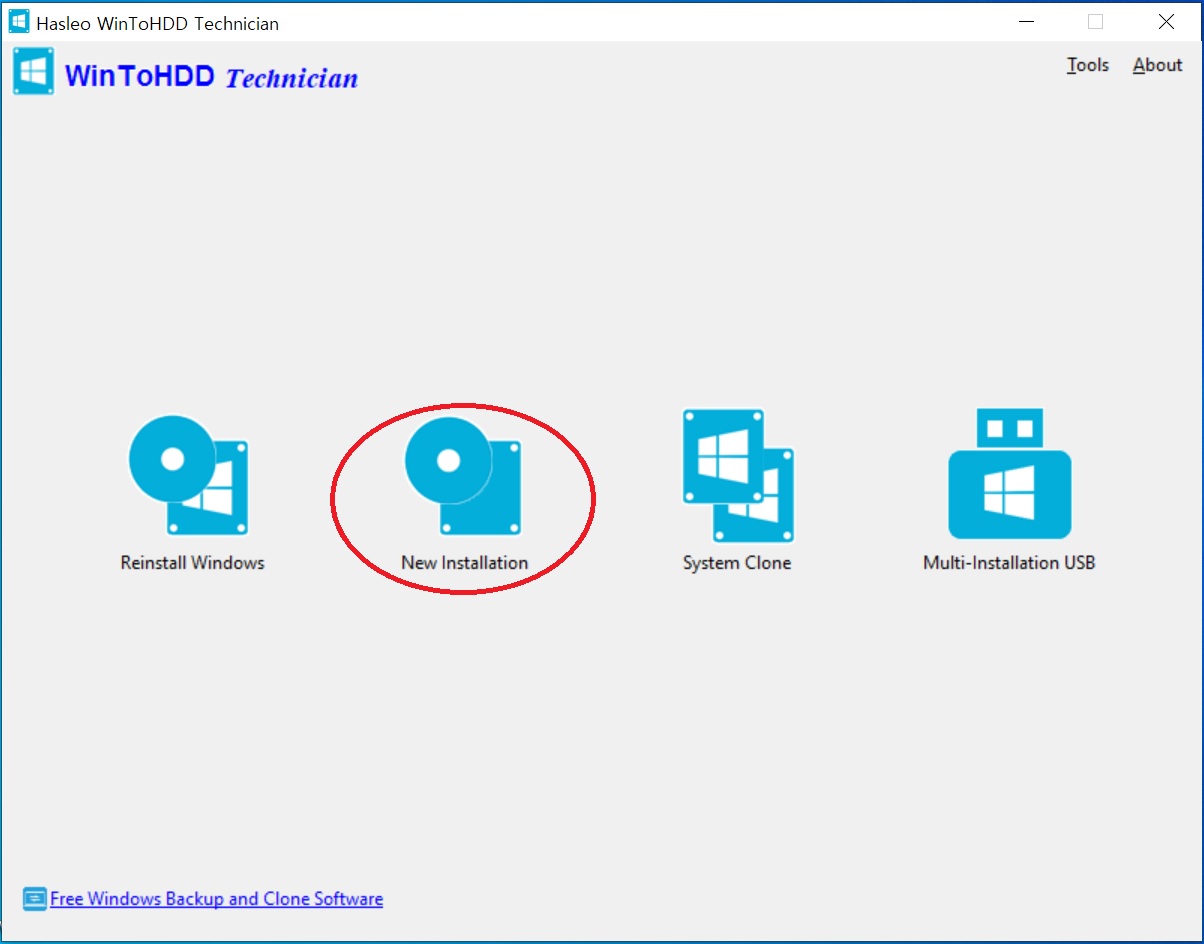Launch the System Clone icon
Image resolution: width=1204 pixels, height=944 pixels.
coord(738,475)
